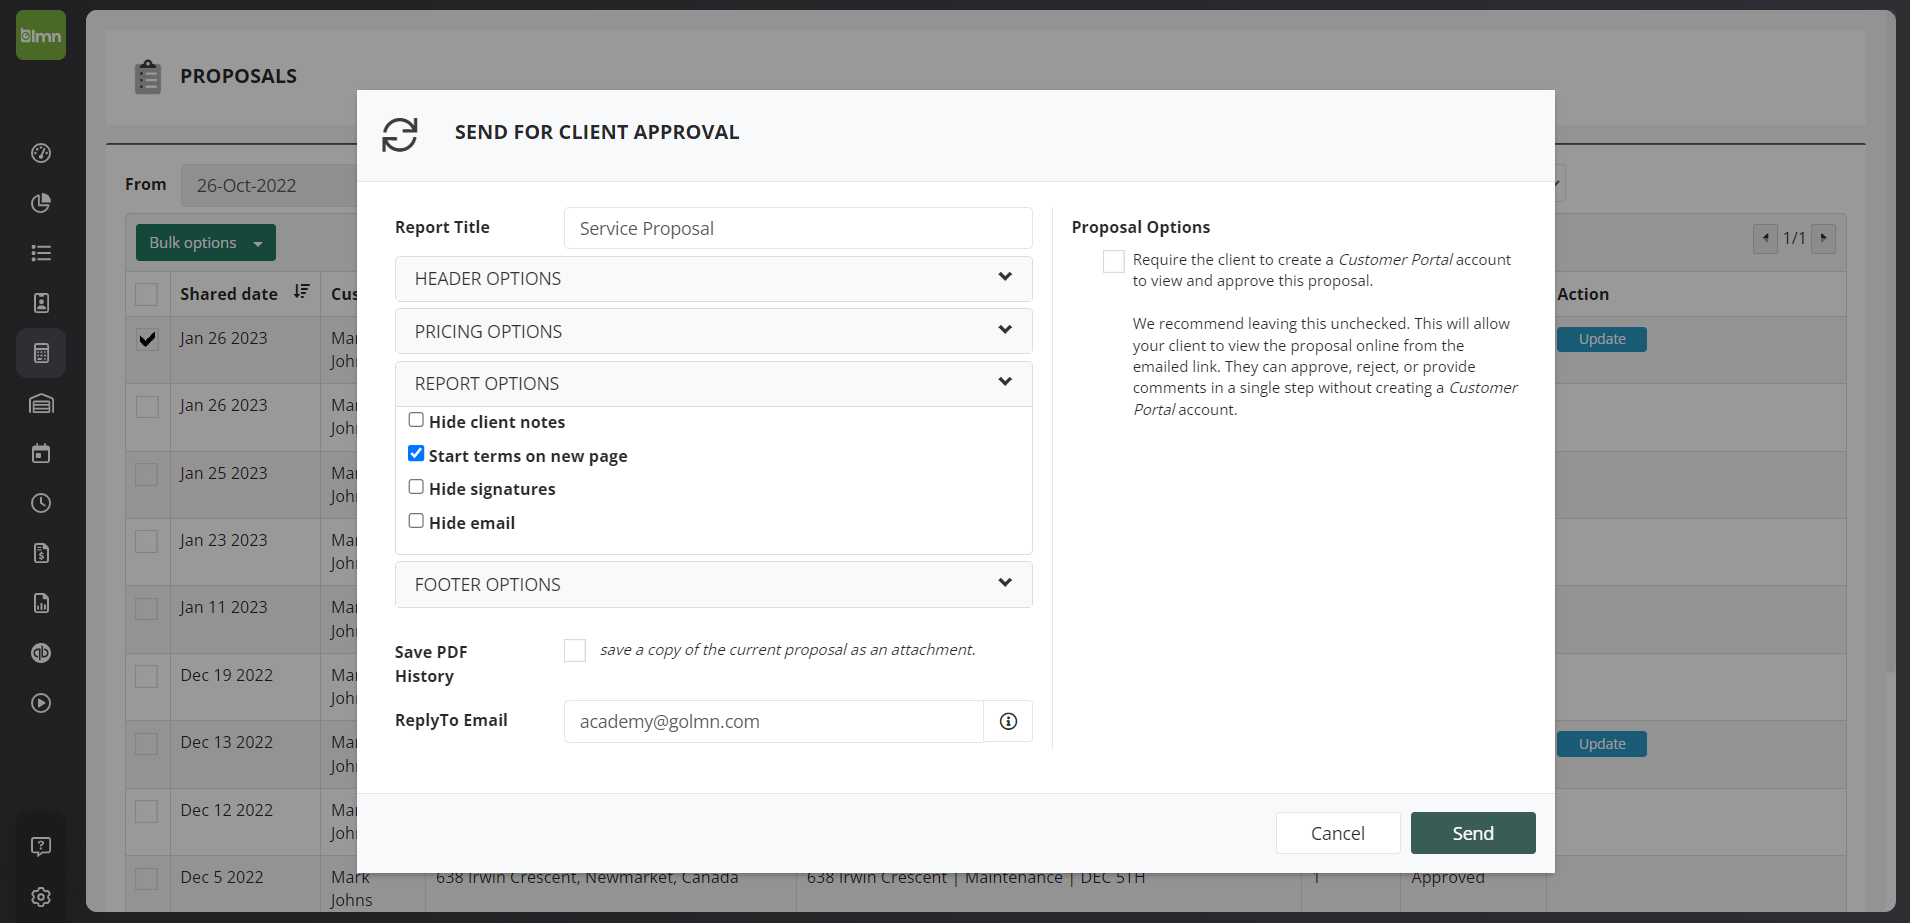Click the 1/1 page indicator

[1794, 238]
